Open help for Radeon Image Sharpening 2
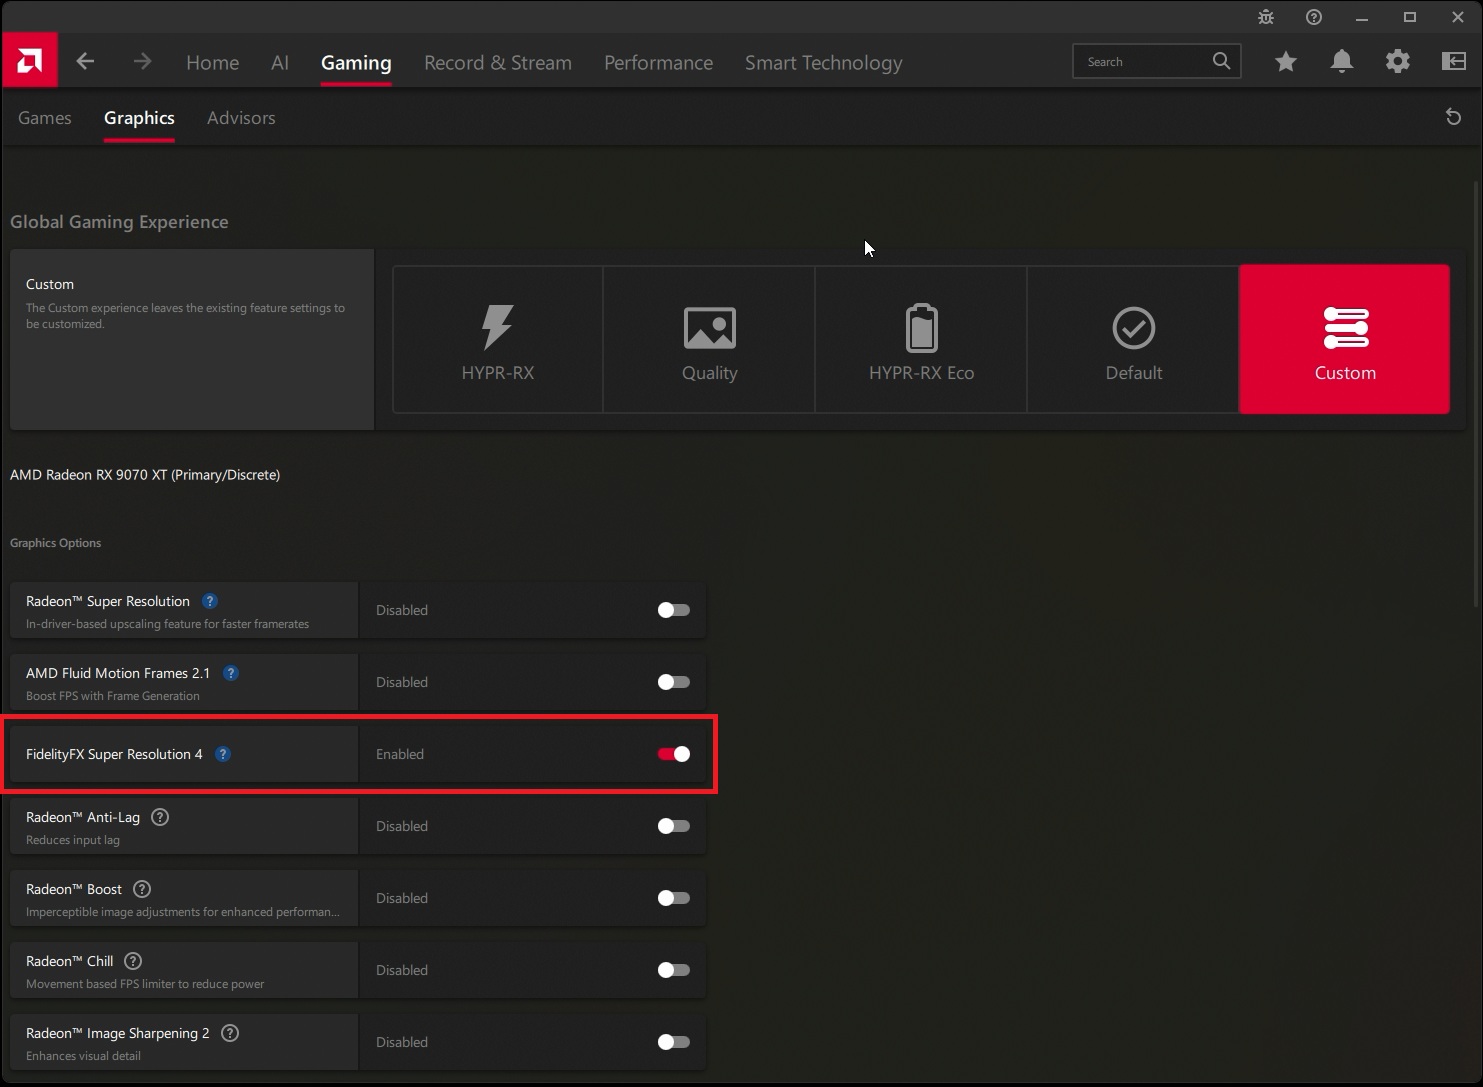Viewport: 1483px width, 1087px height. pyautogui.click(x=229, y=1033)
